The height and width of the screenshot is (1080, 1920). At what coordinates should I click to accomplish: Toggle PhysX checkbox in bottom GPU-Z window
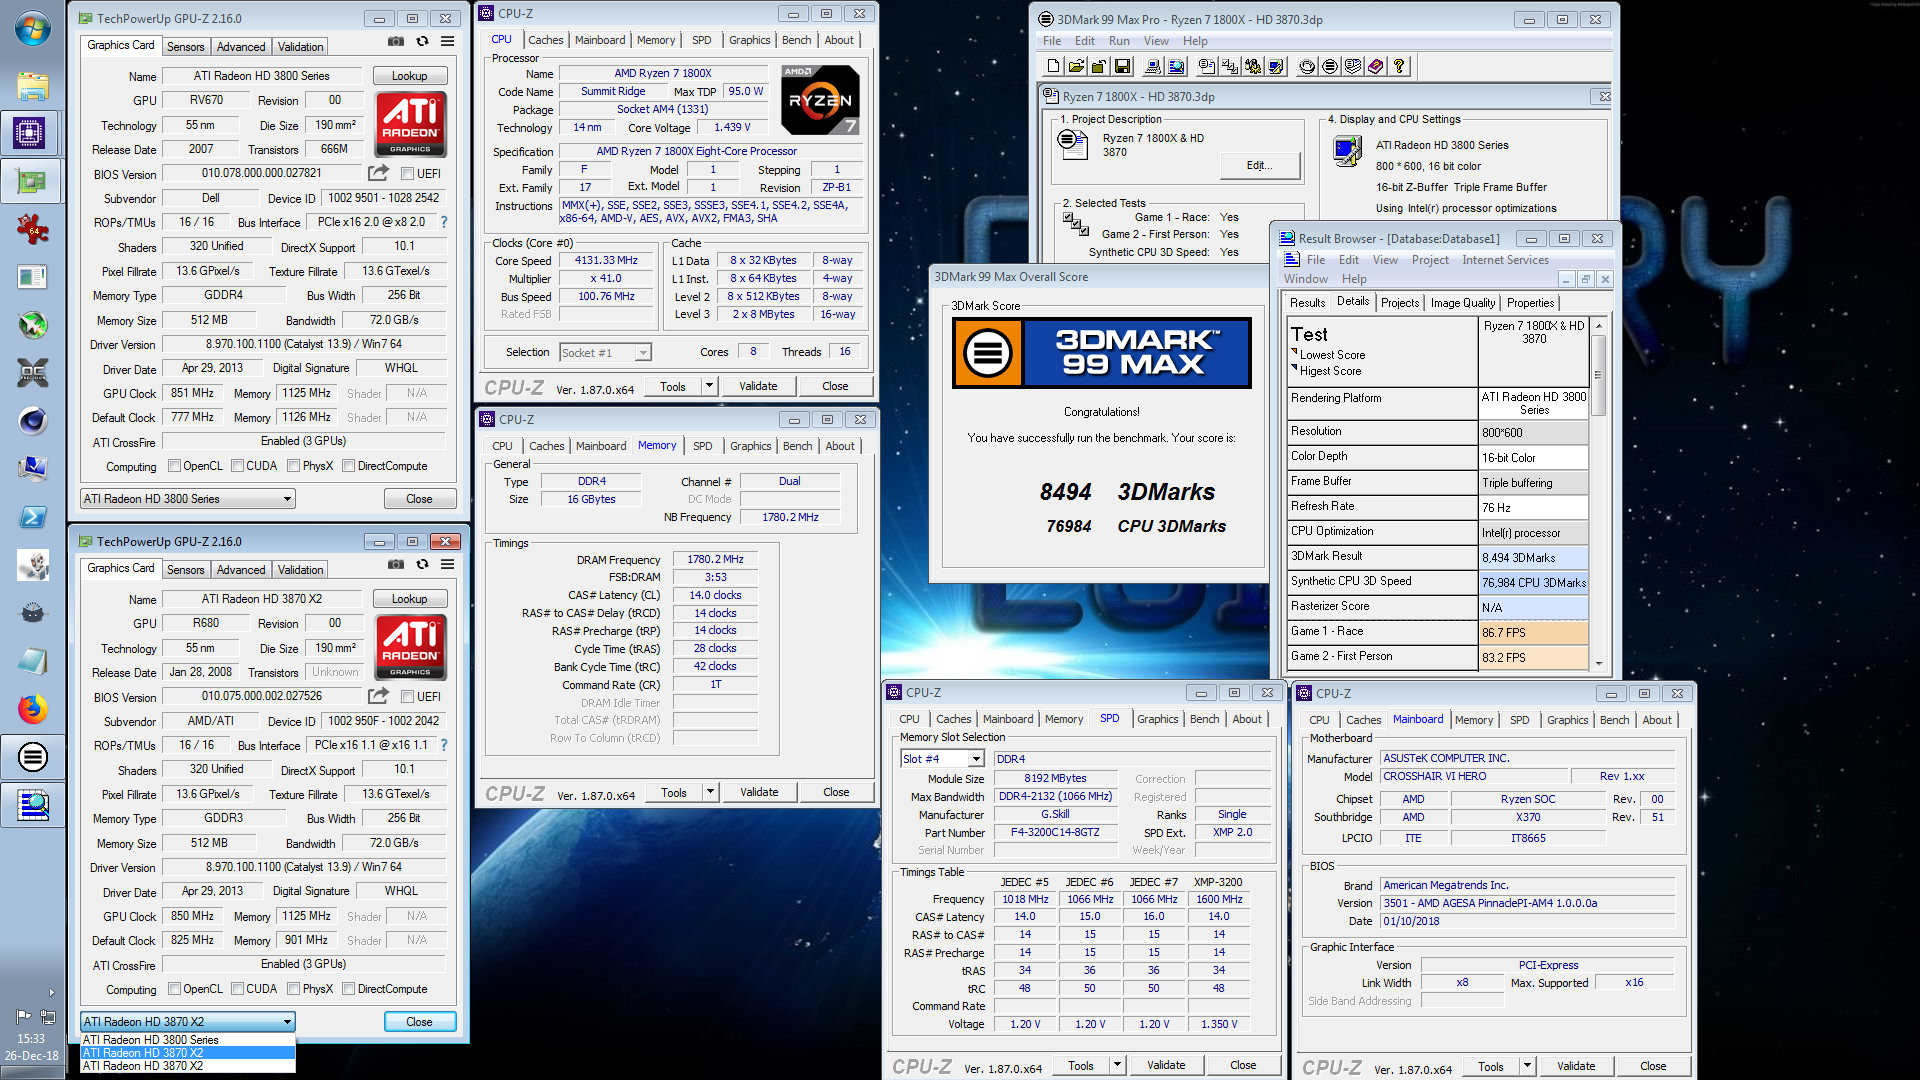294,989
